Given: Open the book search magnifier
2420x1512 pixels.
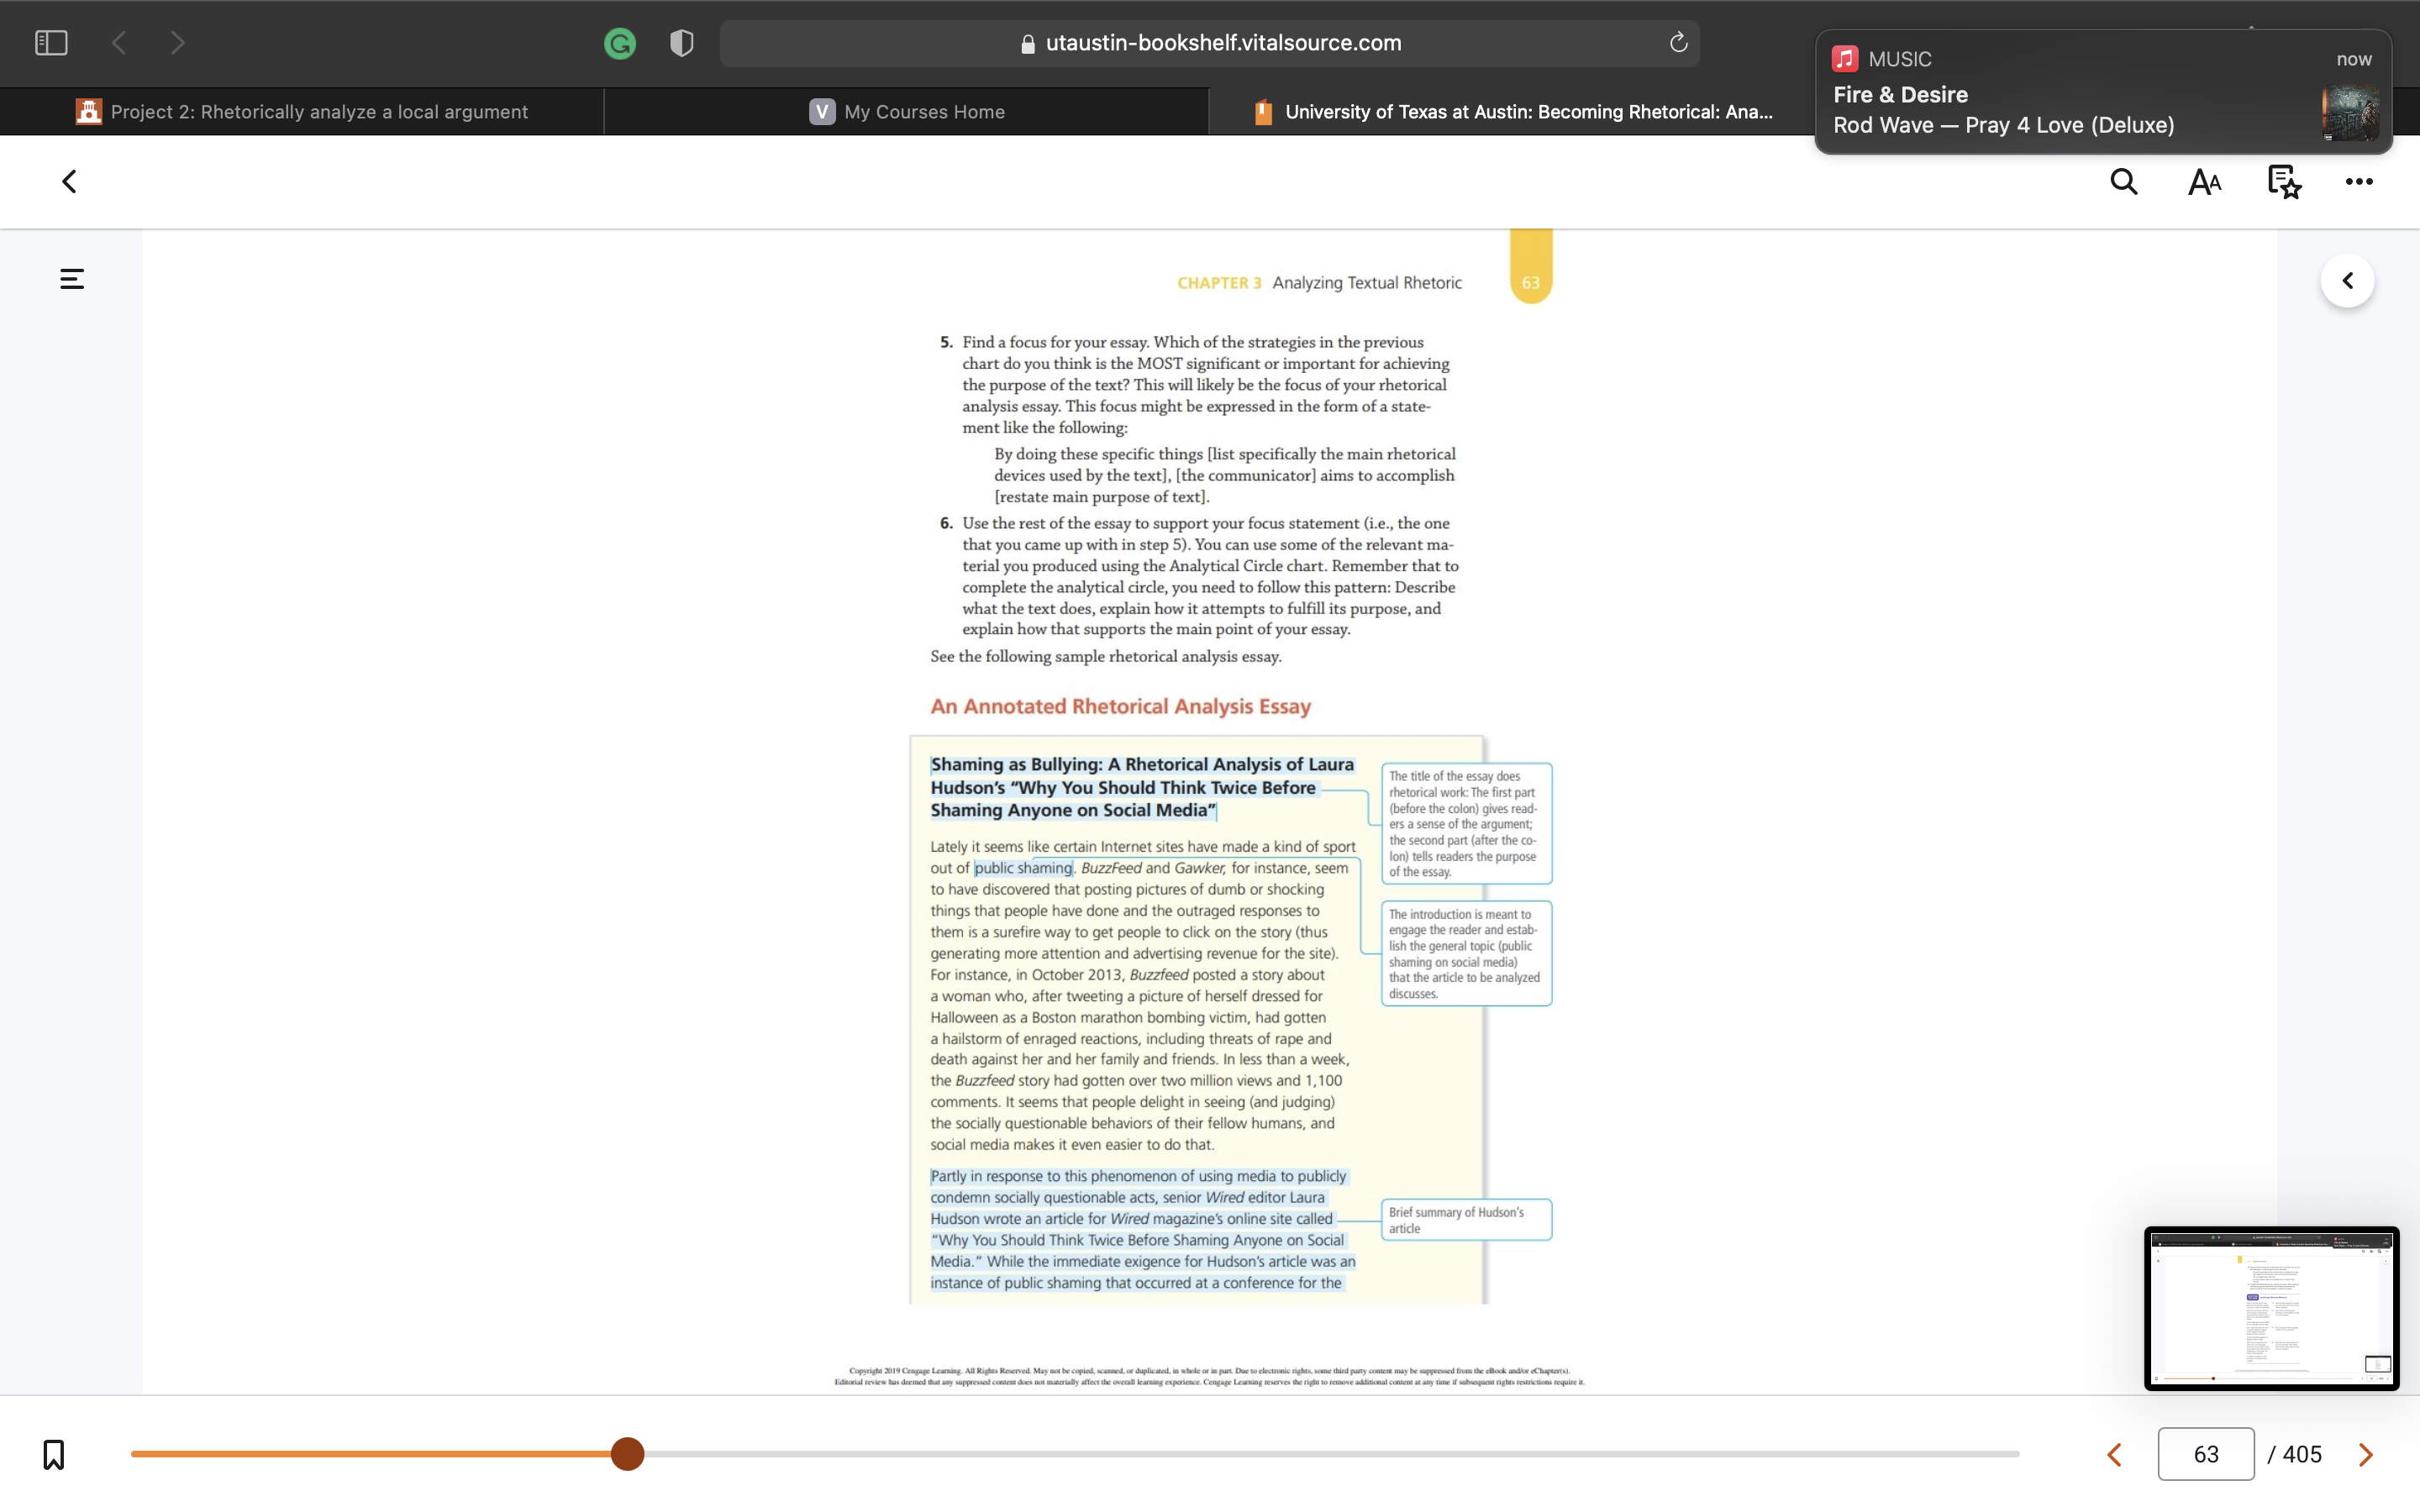Looking at the screenshot, I should 2124,181.
